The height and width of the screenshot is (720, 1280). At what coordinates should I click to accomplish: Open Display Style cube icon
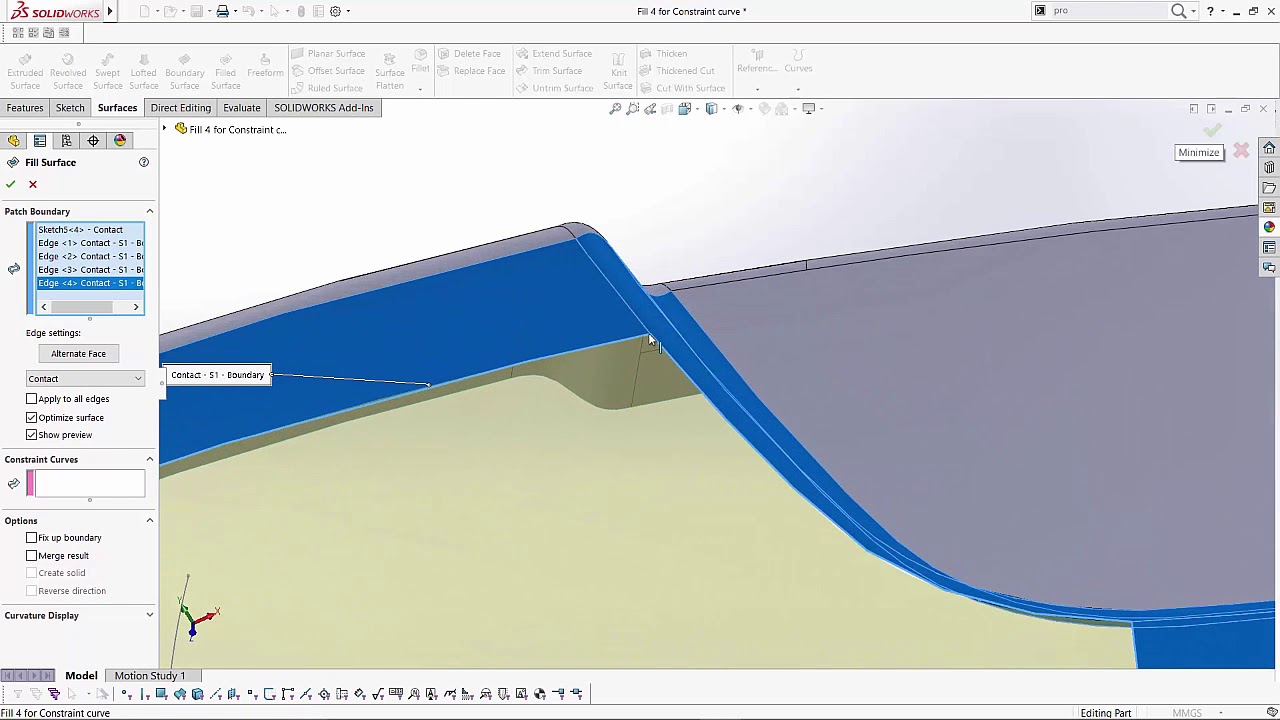pos(712,108)
